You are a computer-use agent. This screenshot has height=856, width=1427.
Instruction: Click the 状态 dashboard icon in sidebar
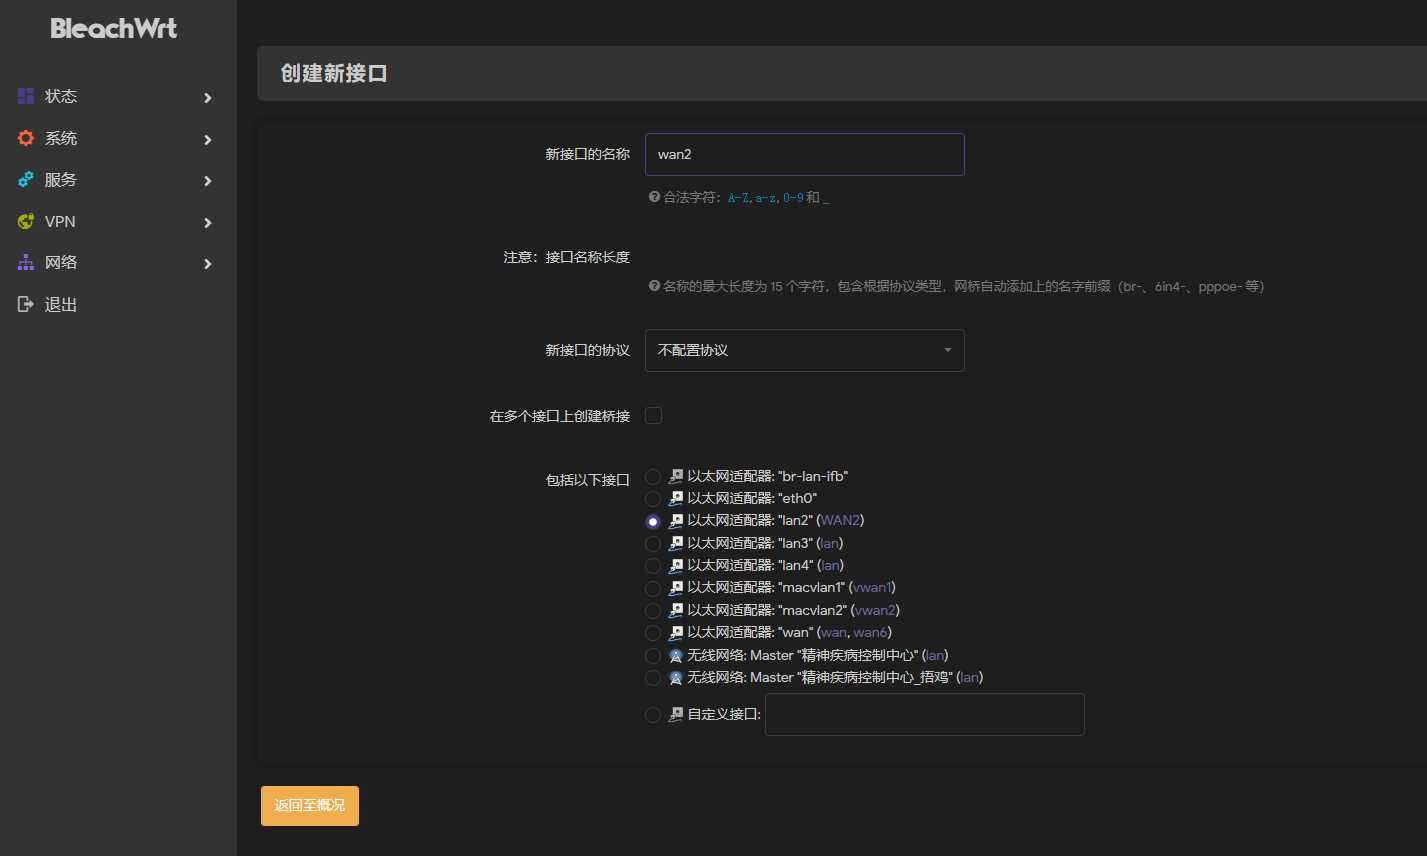[26, 96]
